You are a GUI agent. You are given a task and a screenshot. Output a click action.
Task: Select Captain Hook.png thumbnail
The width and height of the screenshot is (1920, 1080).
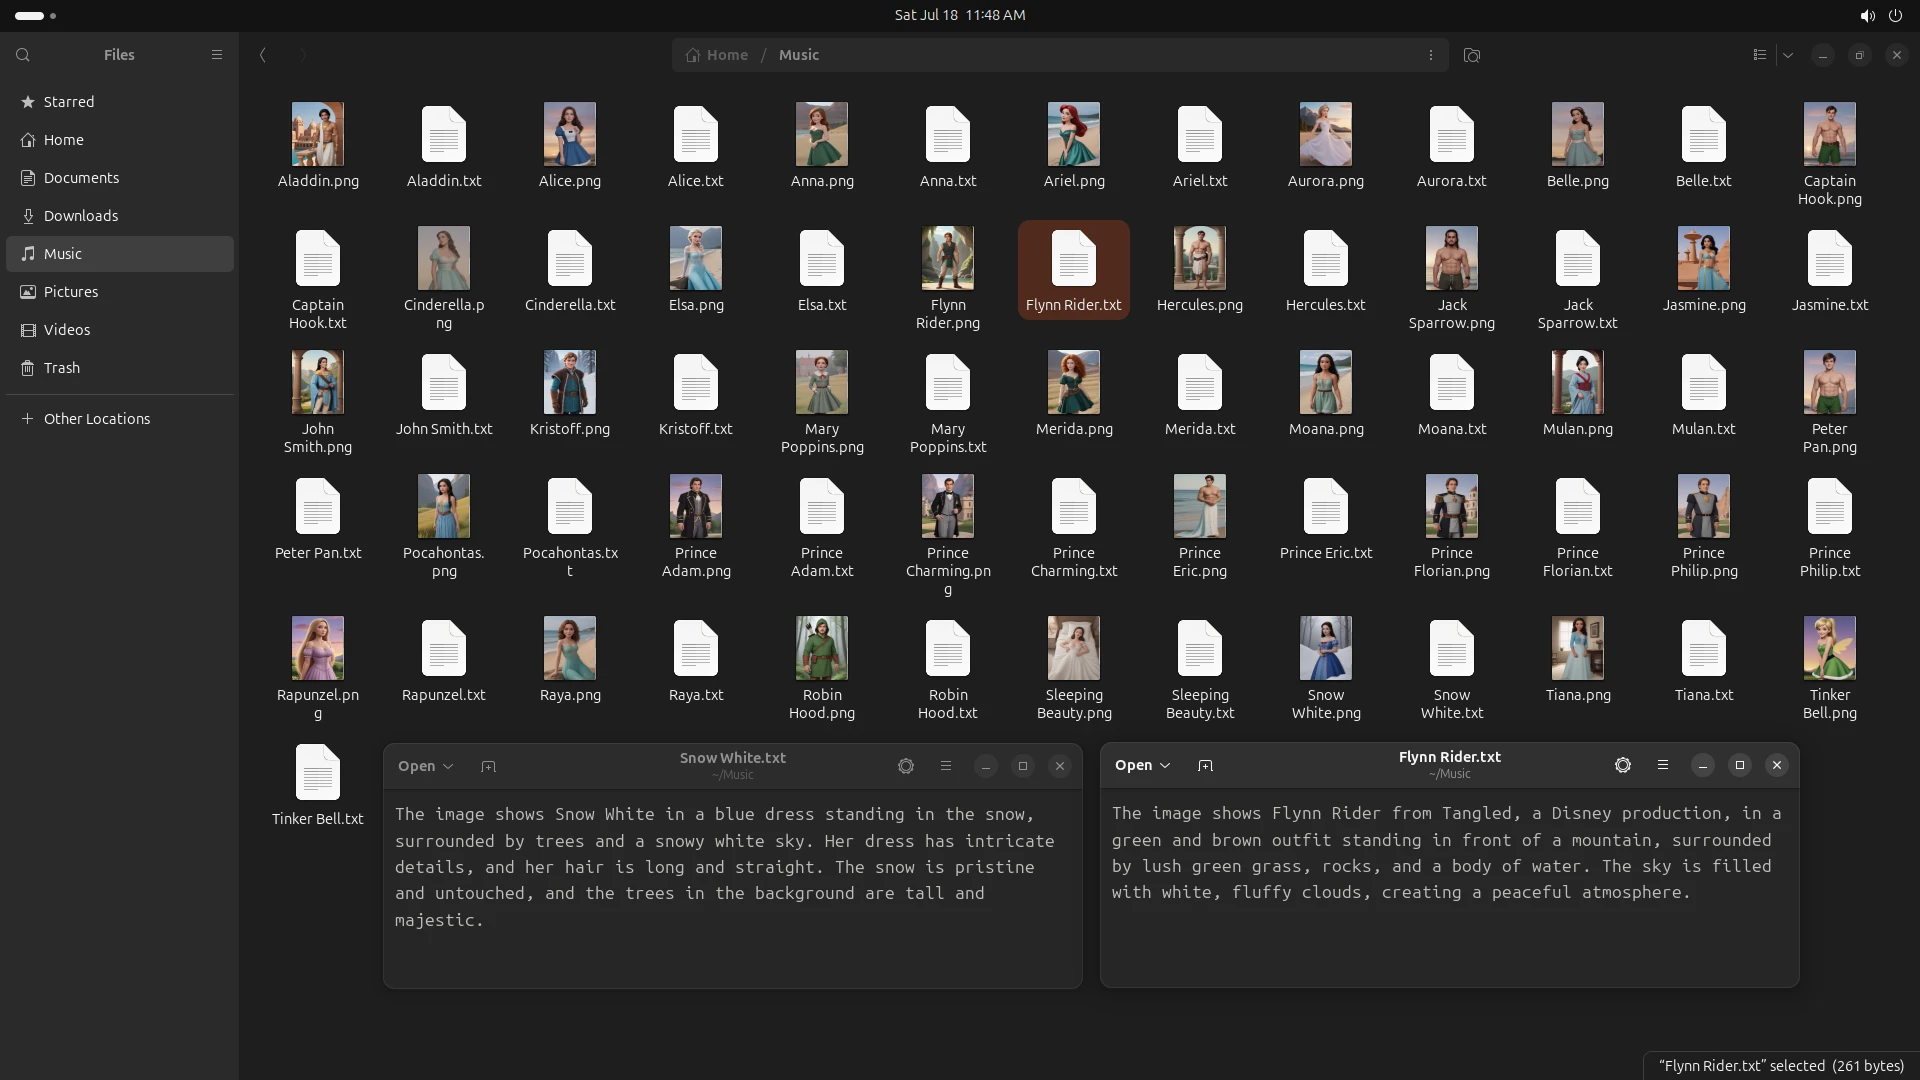point(1830,134)
